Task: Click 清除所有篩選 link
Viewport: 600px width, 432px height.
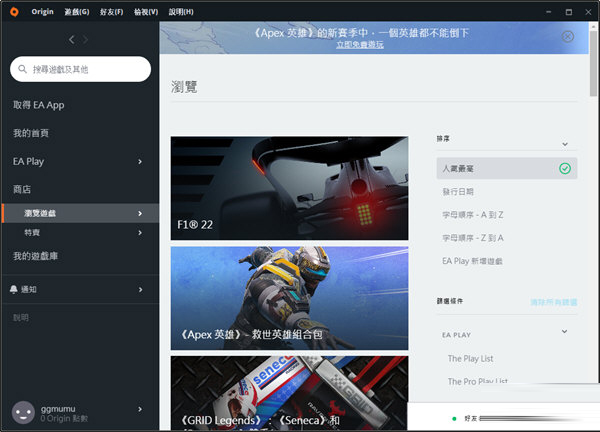Action: pyautogui.click(x=553, y=301)
